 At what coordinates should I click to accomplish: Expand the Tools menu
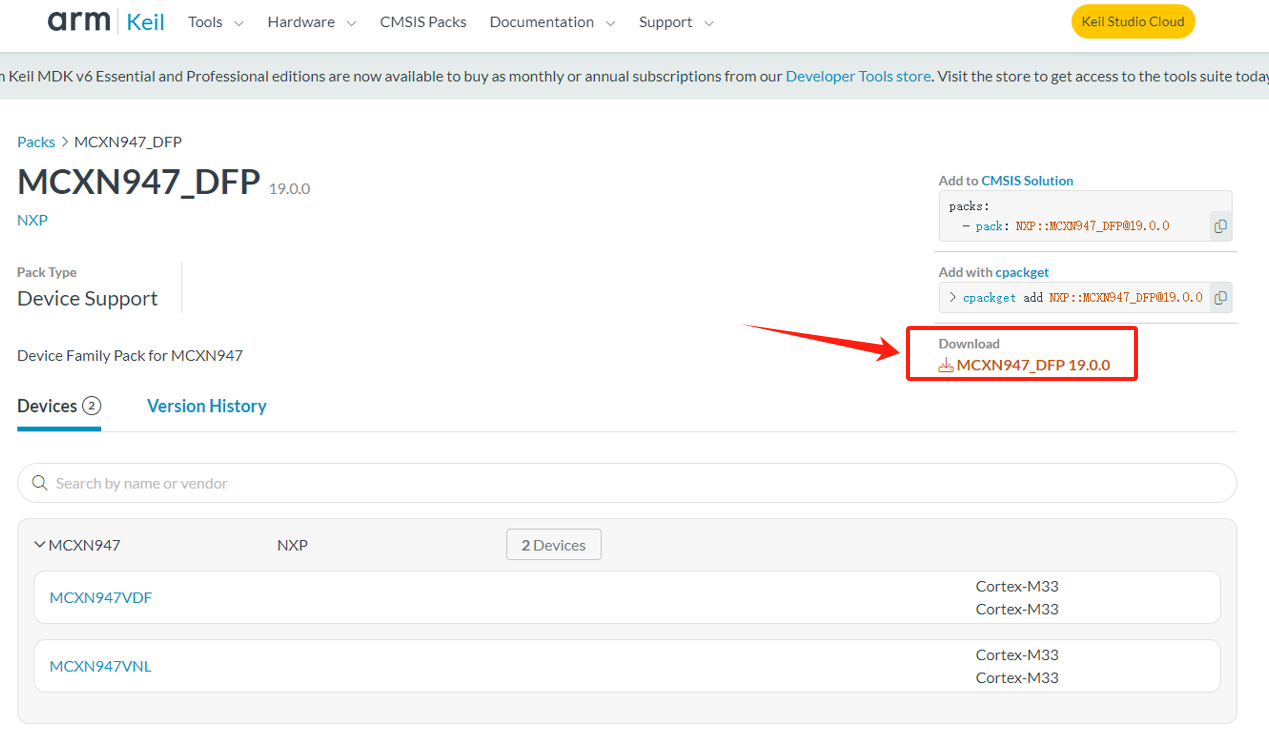pos(216,22)
